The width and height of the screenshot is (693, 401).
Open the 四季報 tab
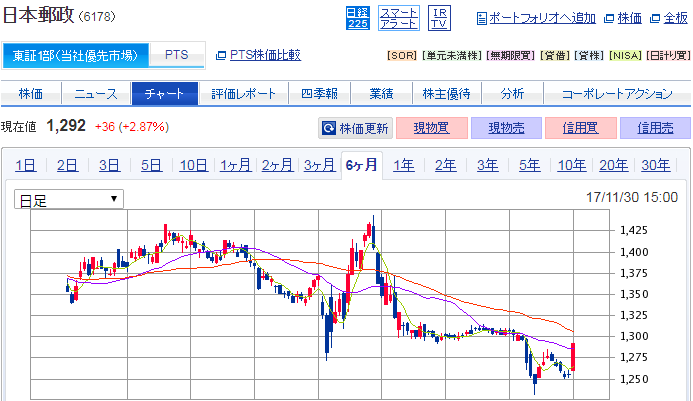tap(319, 94)
